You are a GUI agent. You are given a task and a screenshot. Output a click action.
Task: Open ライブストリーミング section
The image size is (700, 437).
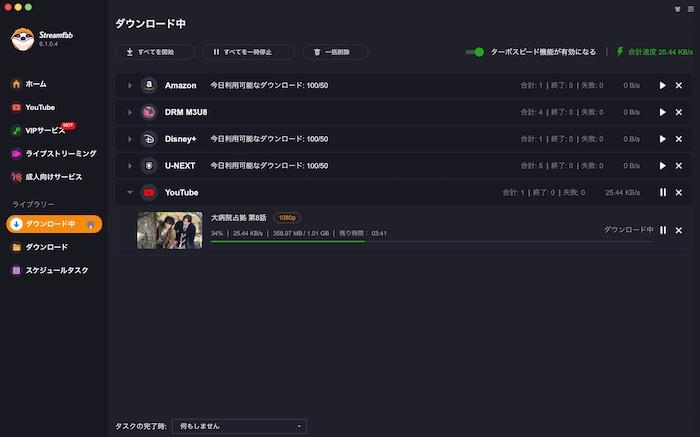pos(54,154)
